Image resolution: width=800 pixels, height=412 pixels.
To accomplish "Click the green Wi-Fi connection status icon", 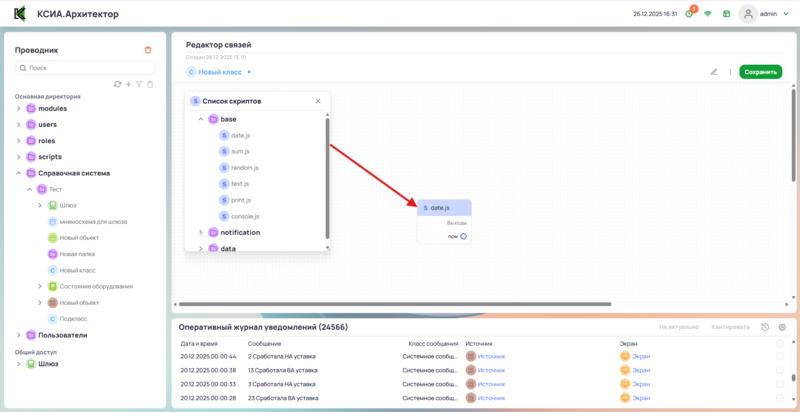I will (x=708, y=14).
